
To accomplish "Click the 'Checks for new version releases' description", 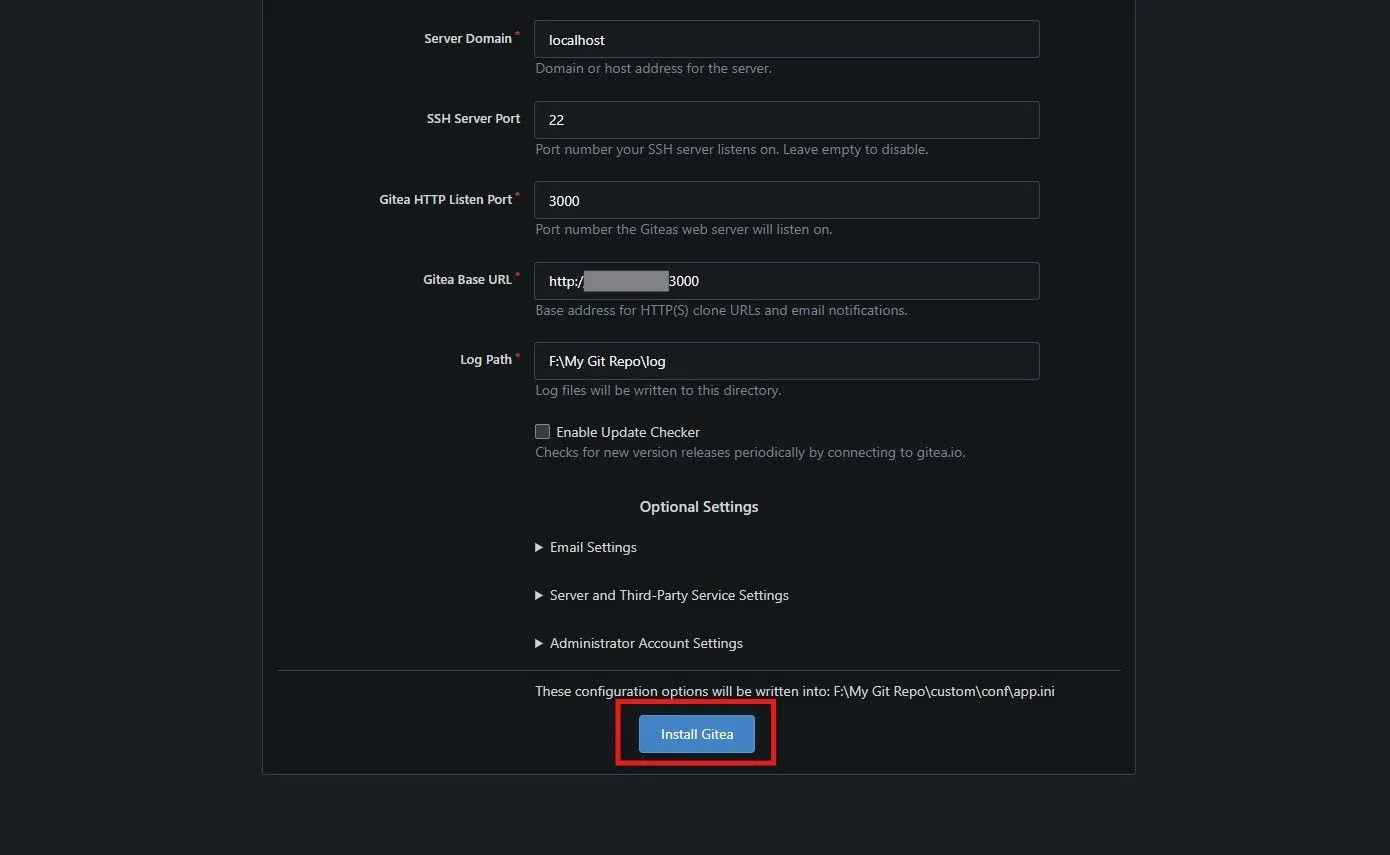I will click(750, 453).
